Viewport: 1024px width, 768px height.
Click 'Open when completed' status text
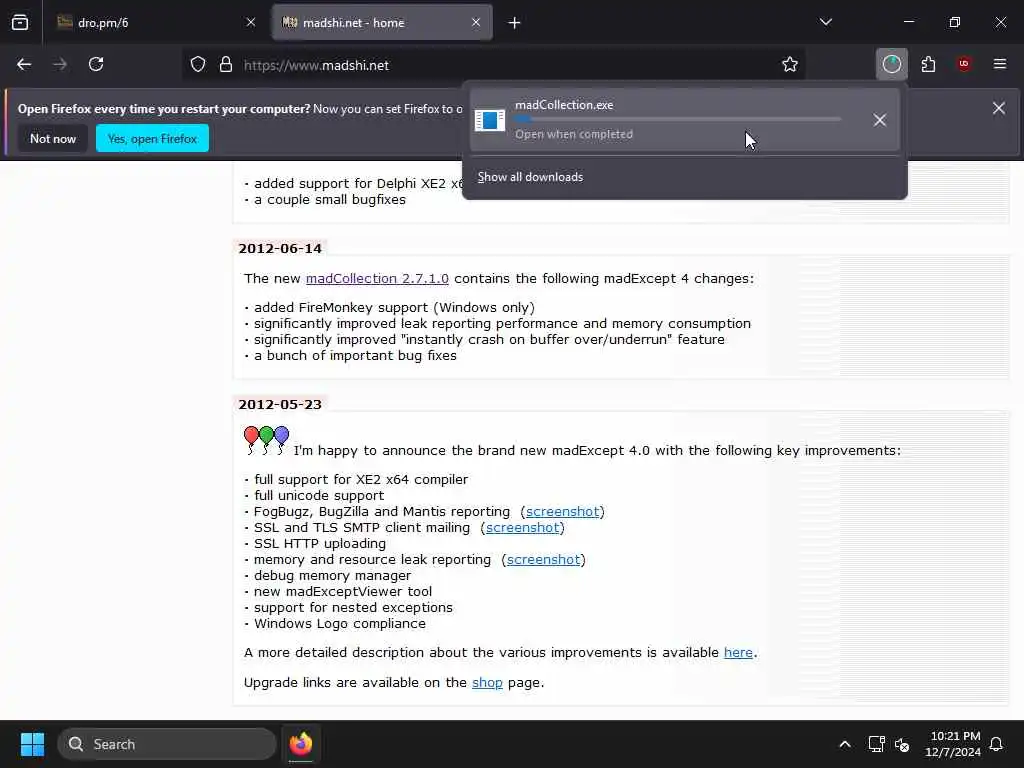click(x=574, y=135)
